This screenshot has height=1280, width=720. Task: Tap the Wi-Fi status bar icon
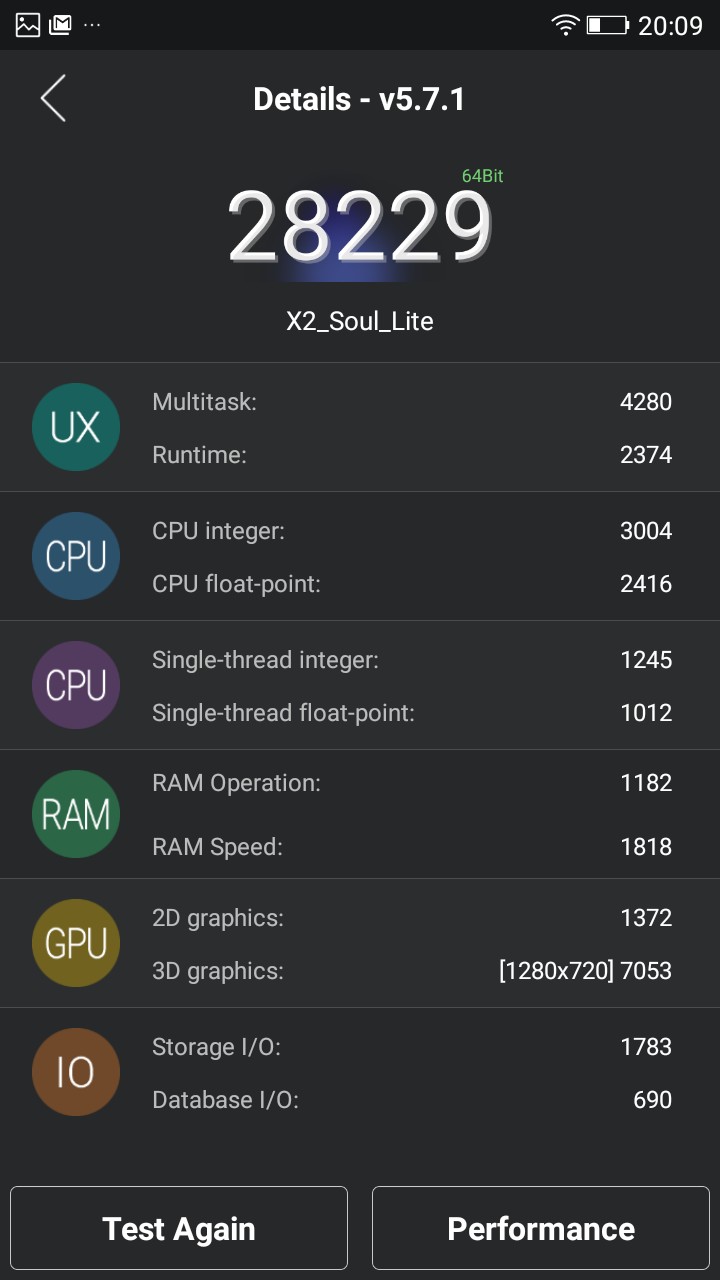coord(565,25)
